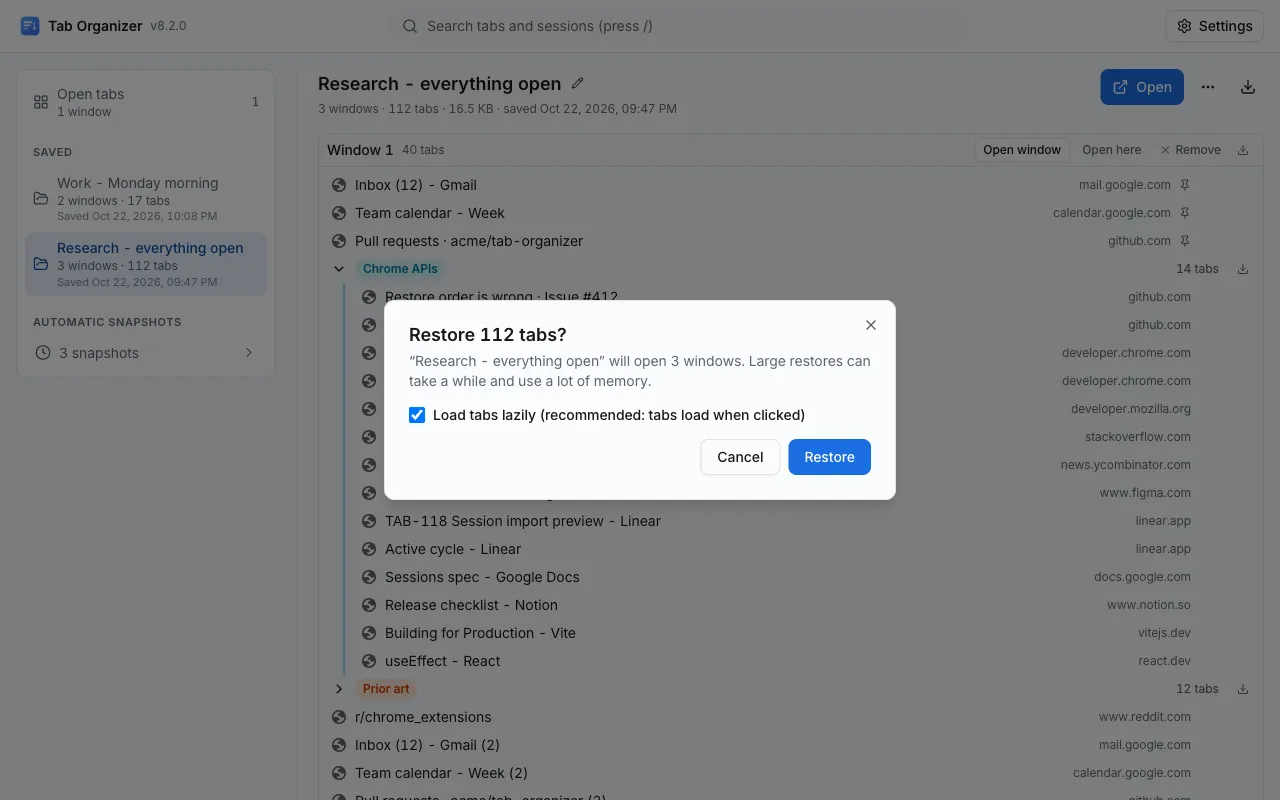Click the www.figma.com domain text
Screen dimensions: 1280x800
[x=1145, y=493]
